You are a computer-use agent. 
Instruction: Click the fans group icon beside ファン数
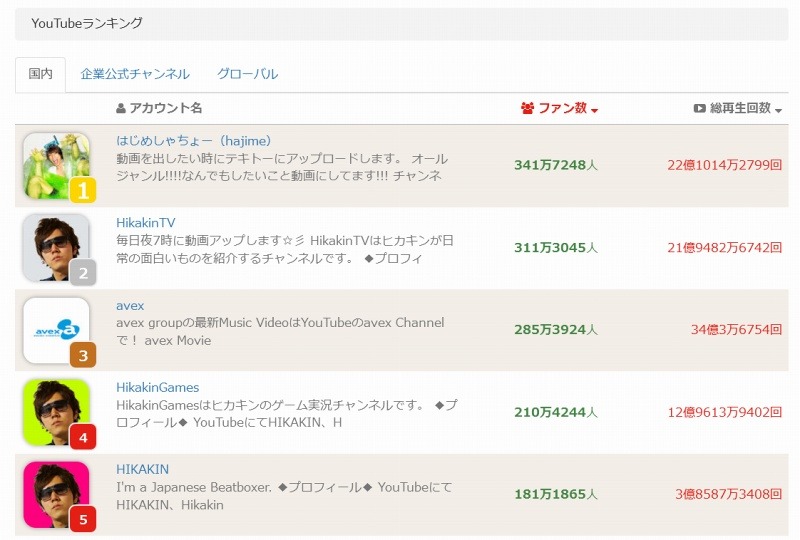pos(527,108)
